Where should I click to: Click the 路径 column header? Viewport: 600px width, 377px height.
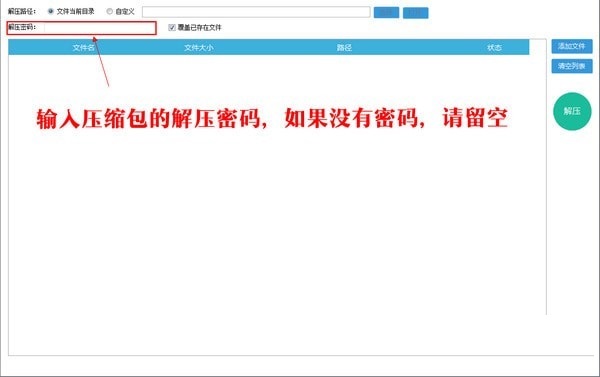pyautogui.click(x=344, y=47)
